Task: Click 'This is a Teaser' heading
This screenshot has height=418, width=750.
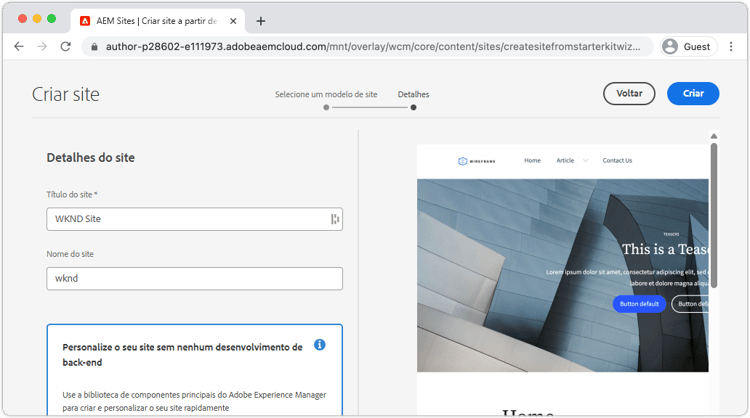Action: 665,249
